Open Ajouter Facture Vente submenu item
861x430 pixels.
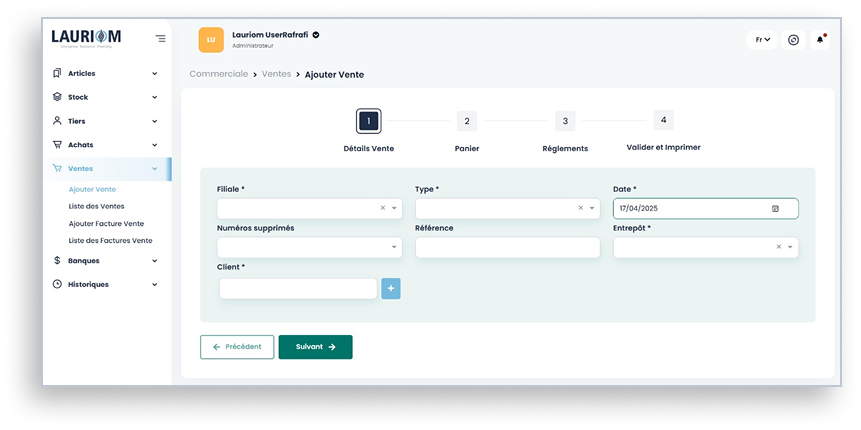(107, 224)
